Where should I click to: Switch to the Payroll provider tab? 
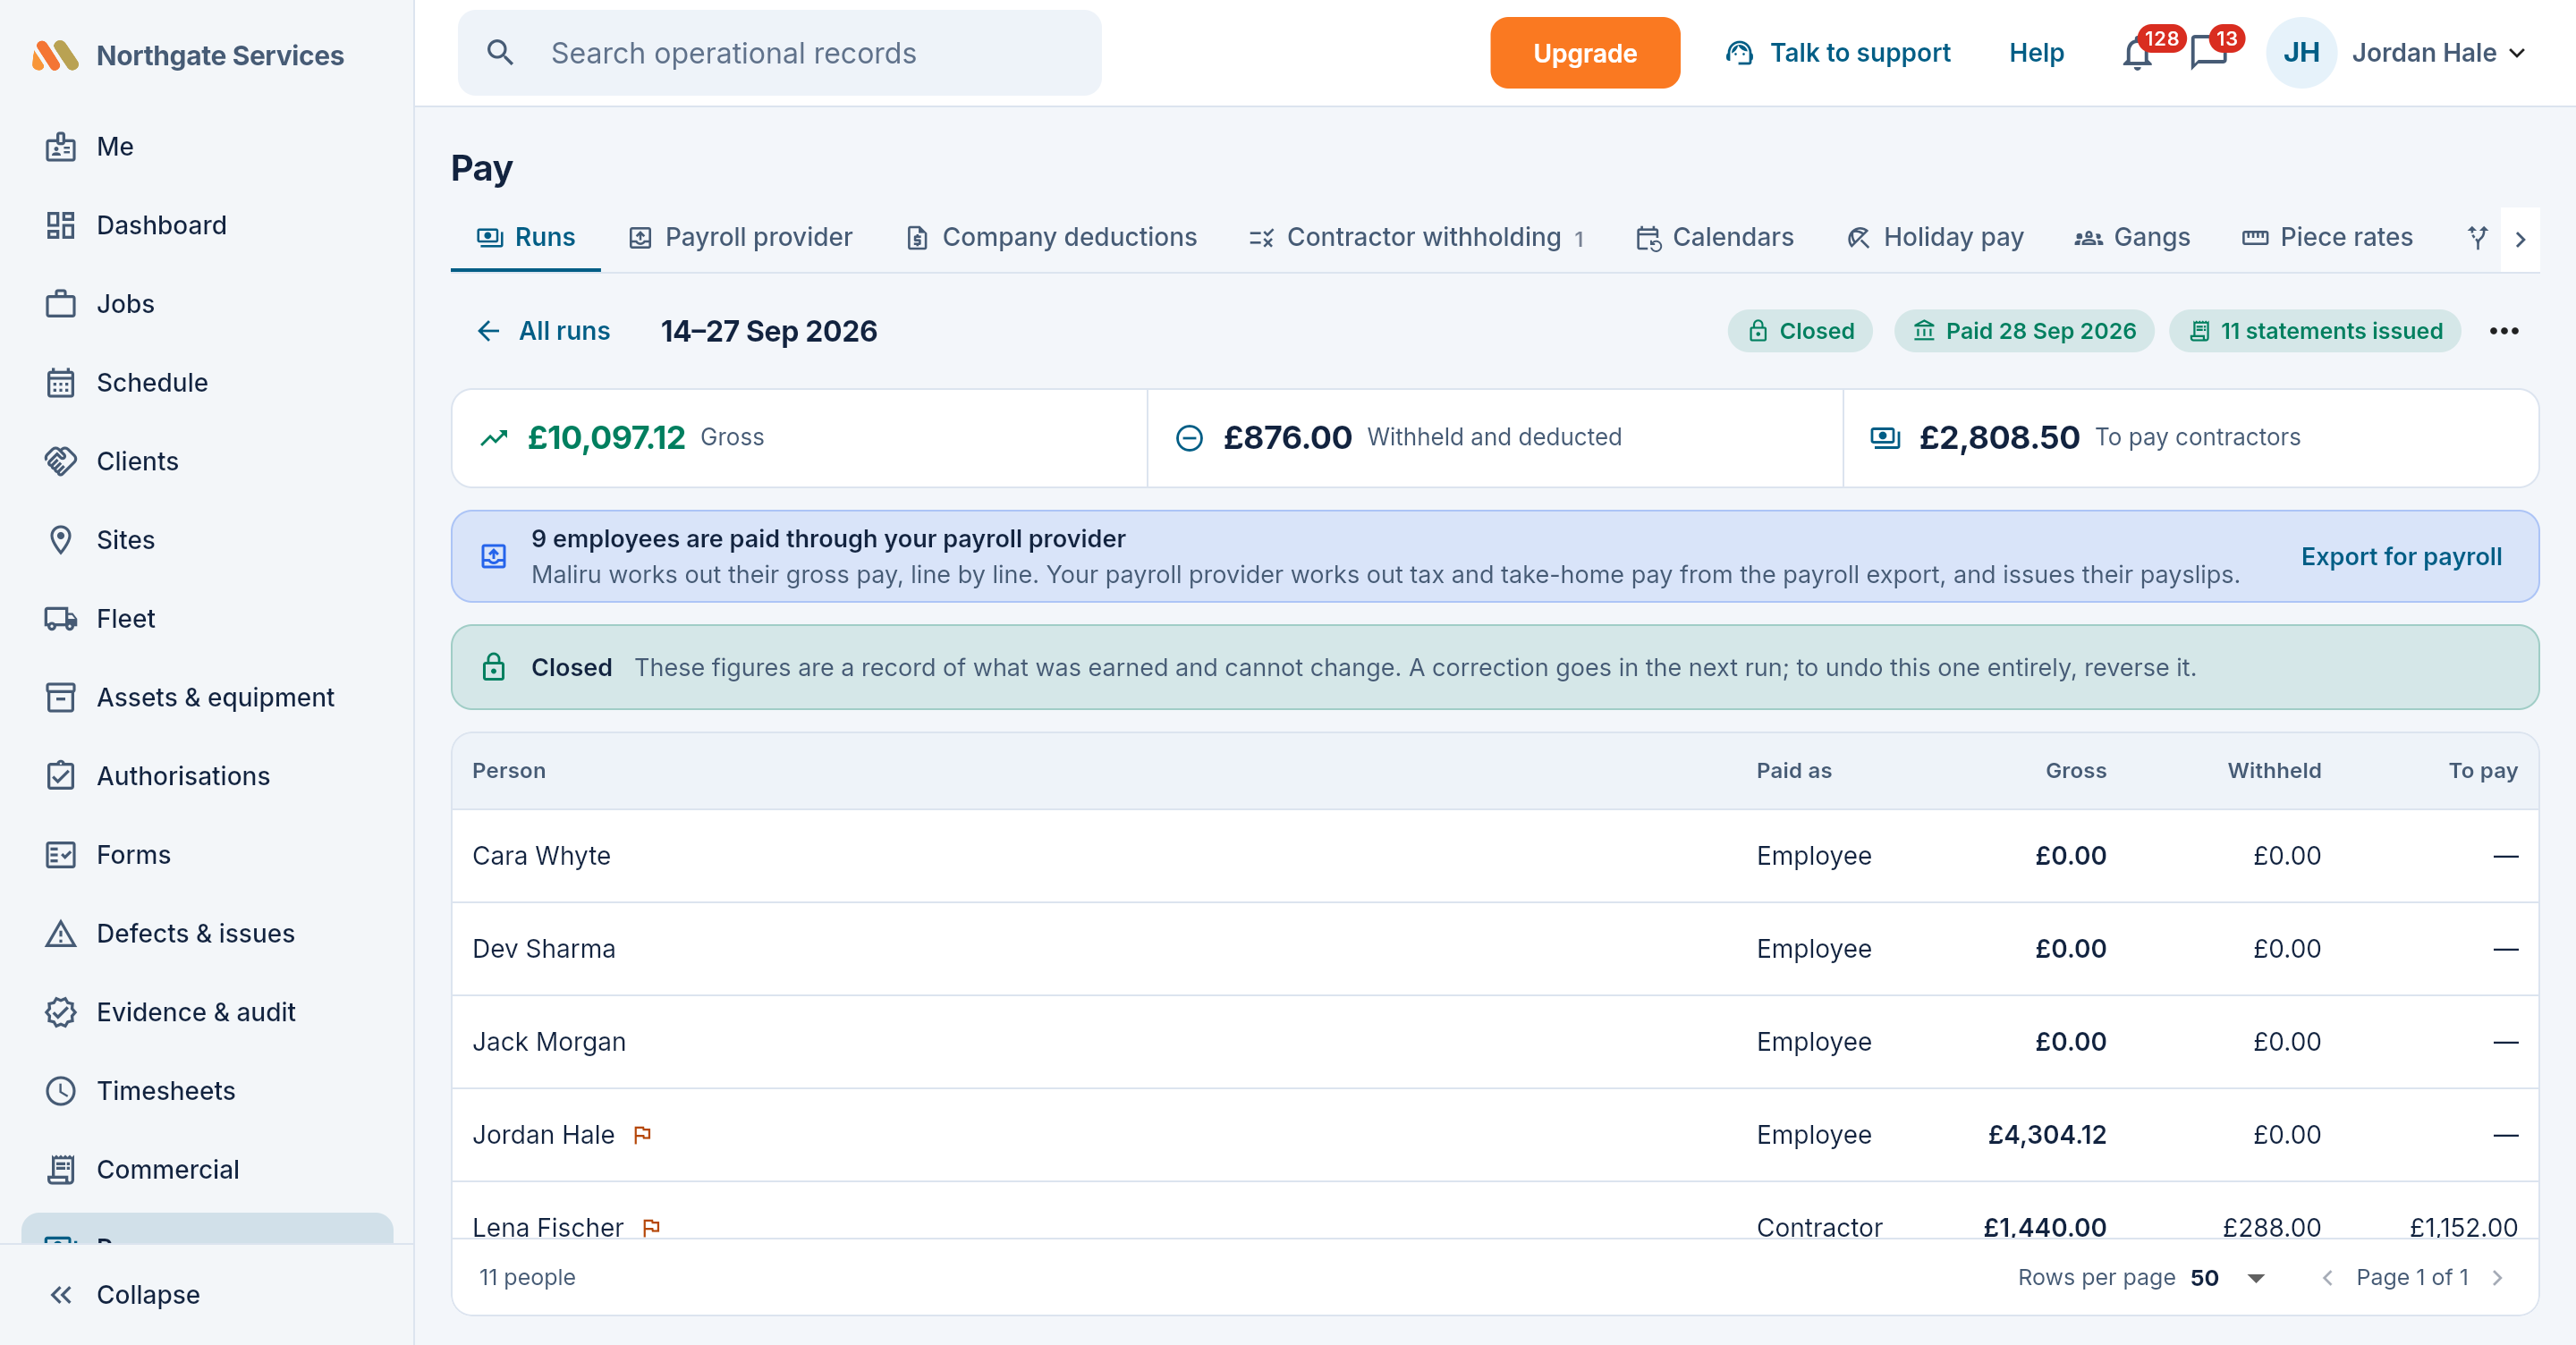pos(740,238)
